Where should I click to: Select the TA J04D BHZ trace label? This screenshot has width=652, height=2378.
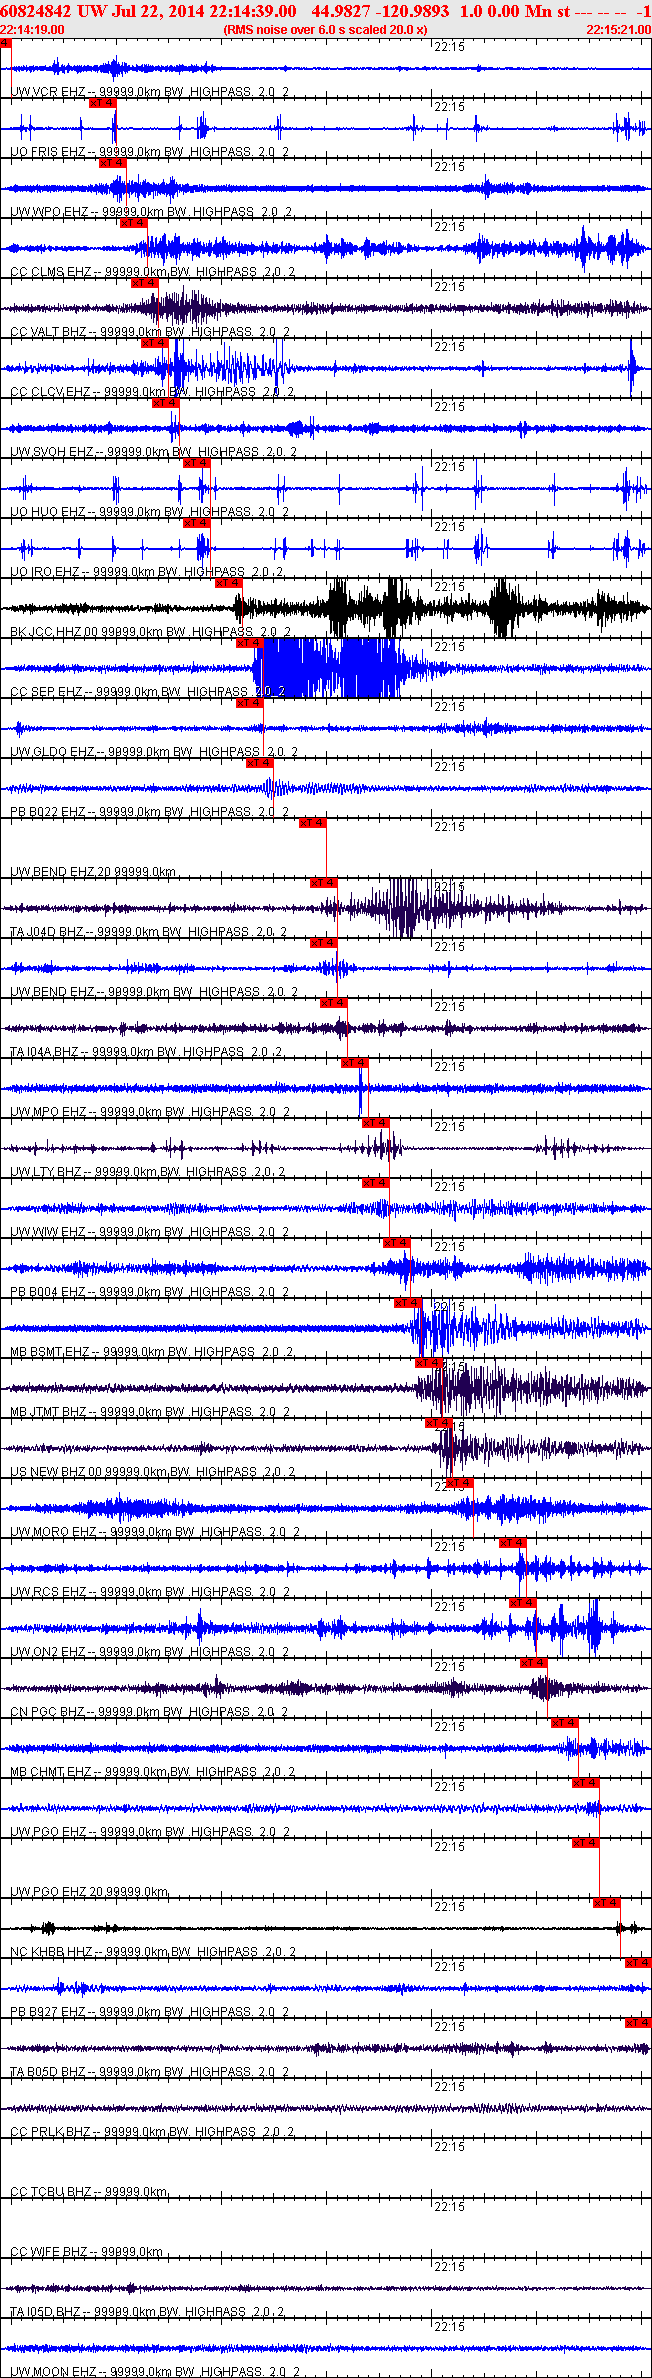(x=149, y=932)
